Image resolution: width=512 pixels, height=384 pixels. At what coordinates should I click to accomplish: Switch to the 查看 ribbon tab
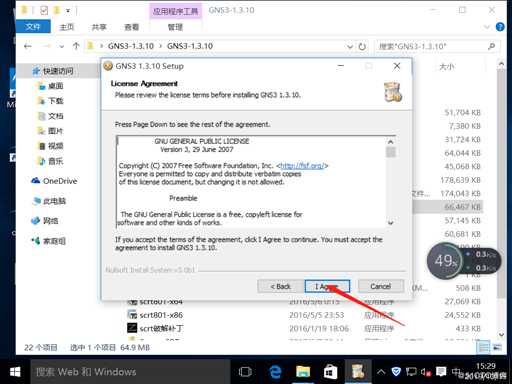click(132, 27)
